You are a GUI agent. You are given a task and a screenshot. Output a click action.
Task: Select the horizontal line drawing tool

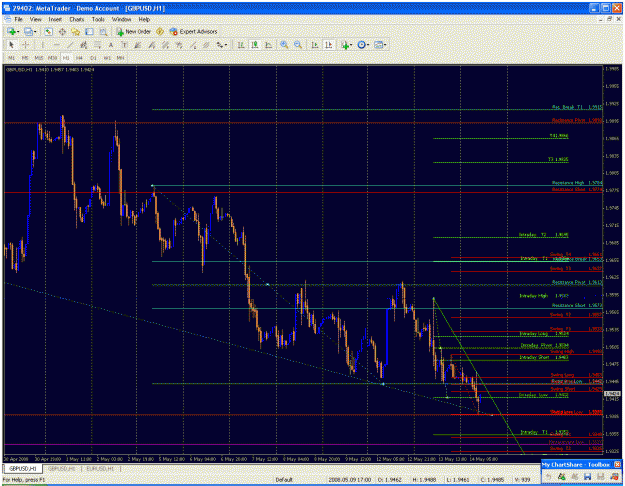click(56, 45)
